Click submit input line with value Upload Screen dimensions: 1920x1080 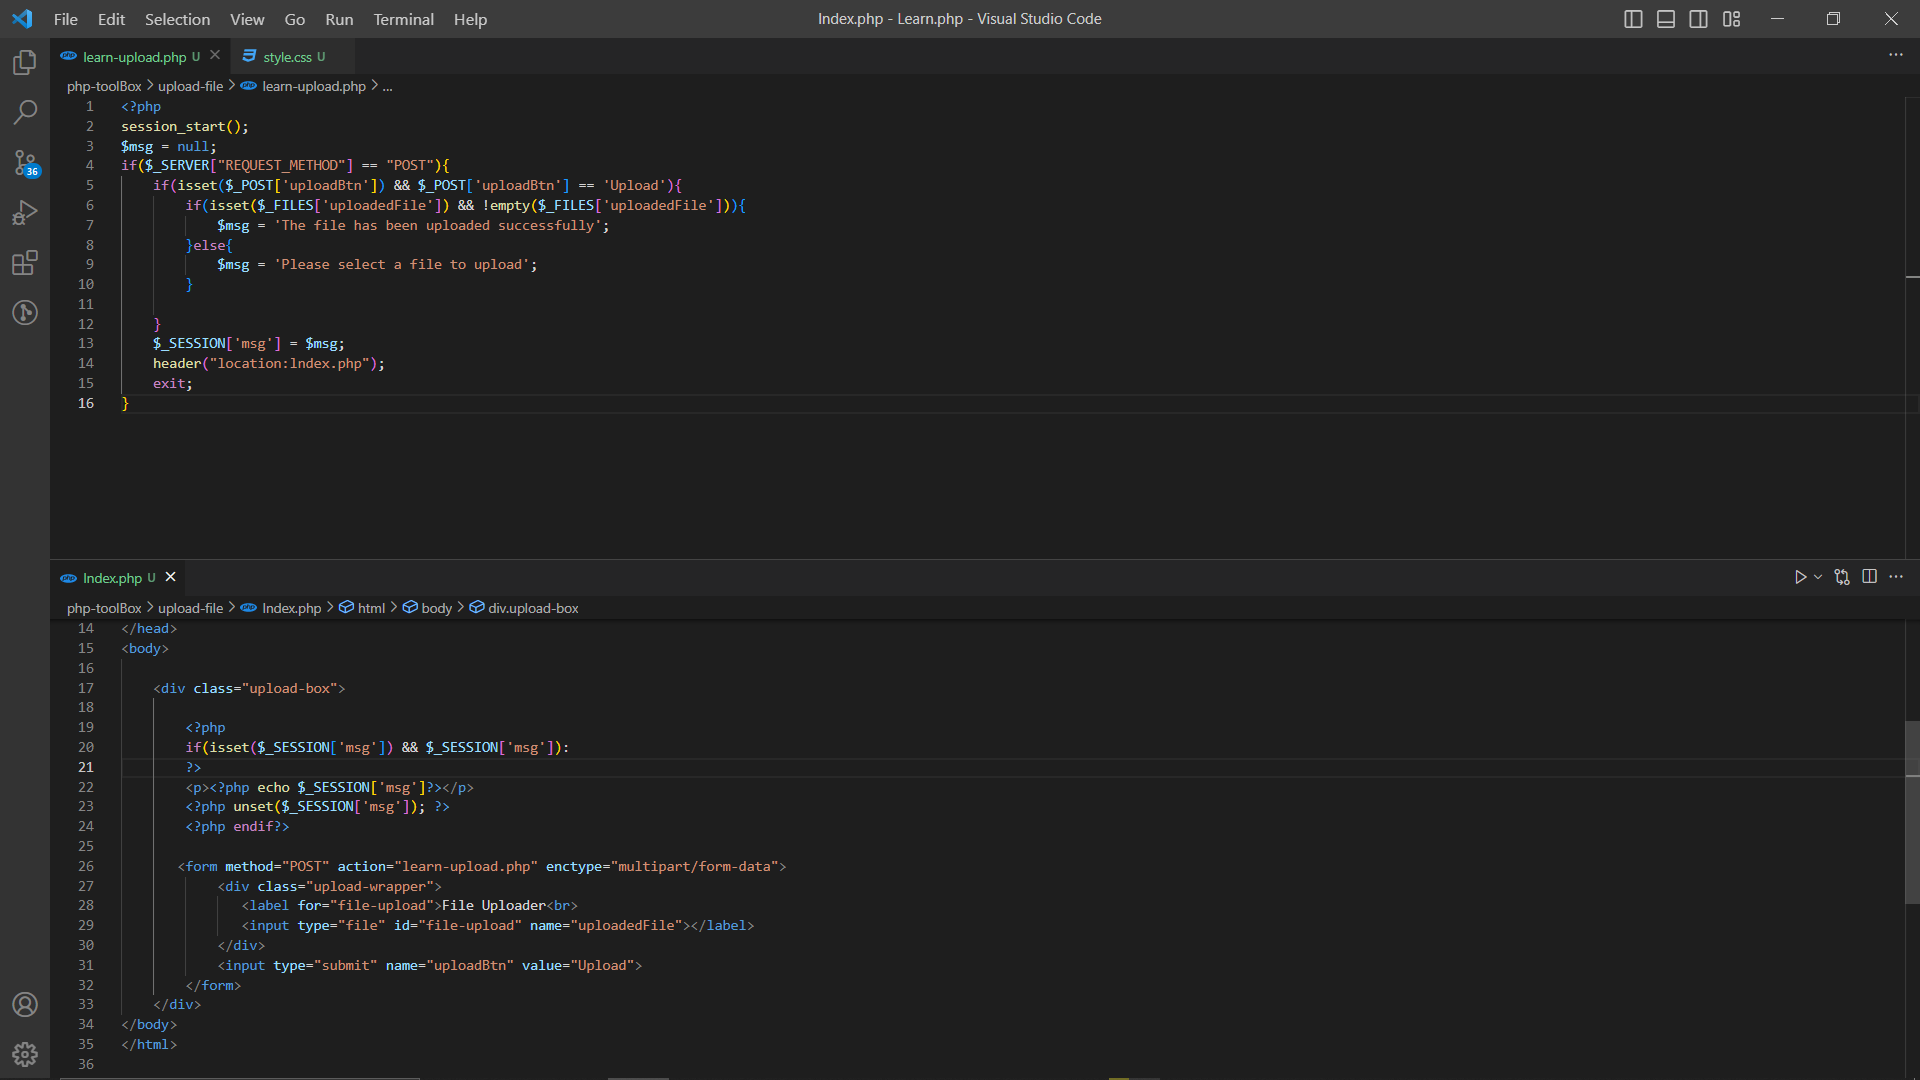tap(430, 965)
